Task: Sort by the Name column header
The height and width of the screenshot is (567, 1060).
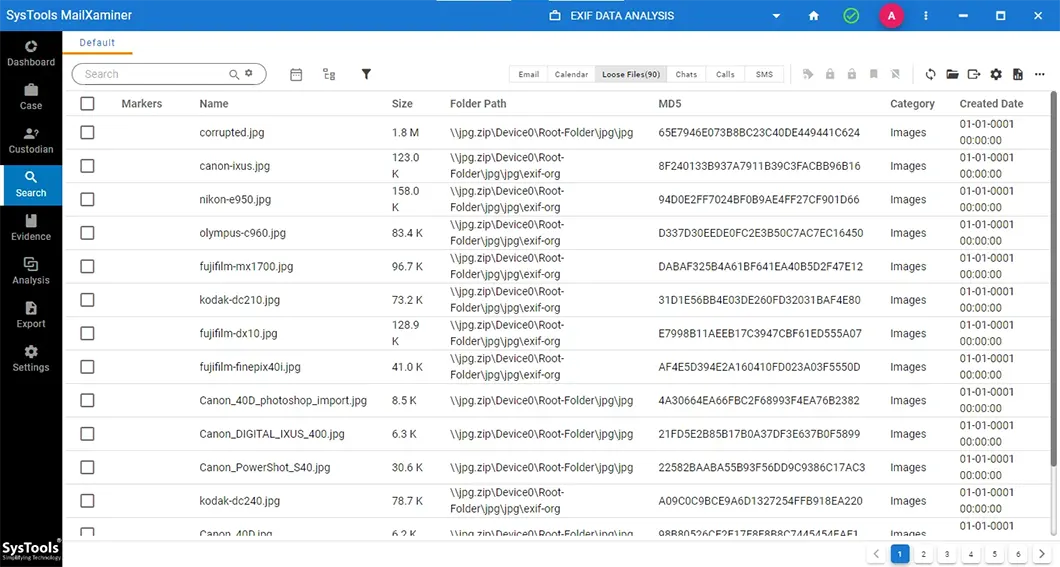Action: pos(214,103)
